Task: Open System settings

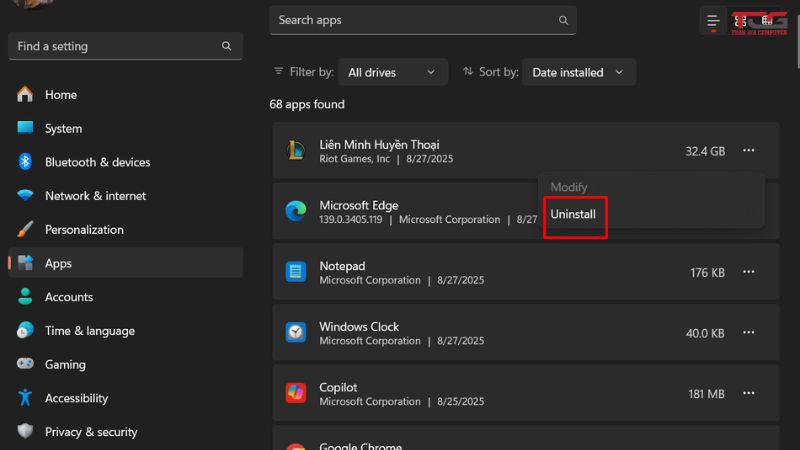Action: click(63, 128)
